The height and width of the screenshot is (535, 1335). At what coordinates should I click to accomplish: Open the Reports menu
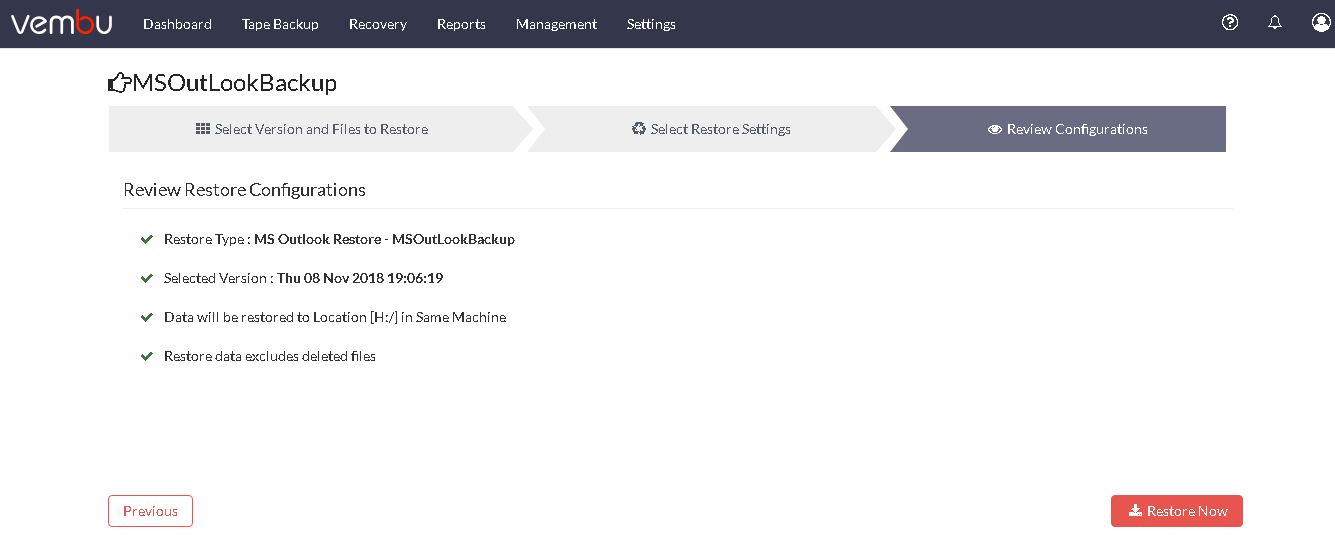(461, 24)
